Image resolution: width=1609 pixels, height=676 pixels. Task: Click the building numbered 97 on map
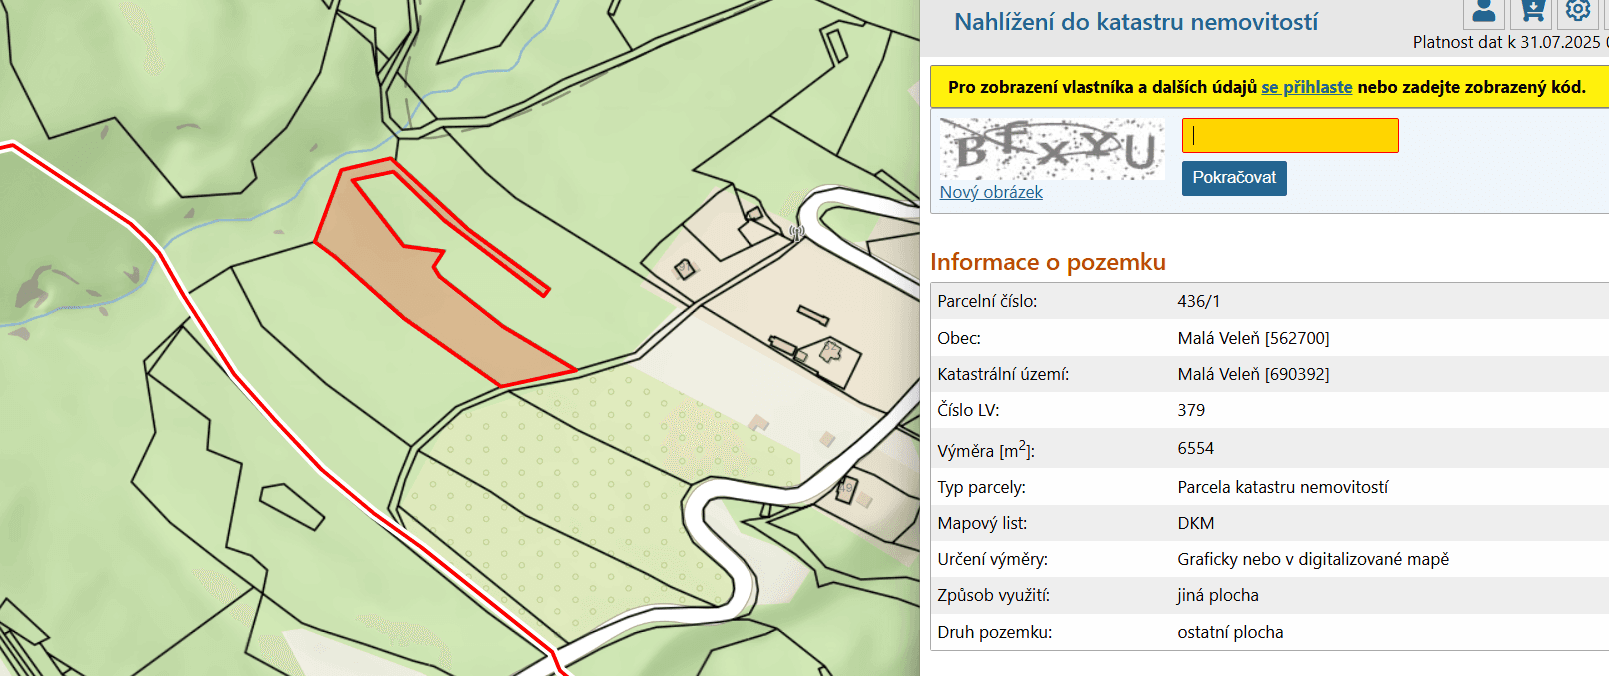click(685, 269)
